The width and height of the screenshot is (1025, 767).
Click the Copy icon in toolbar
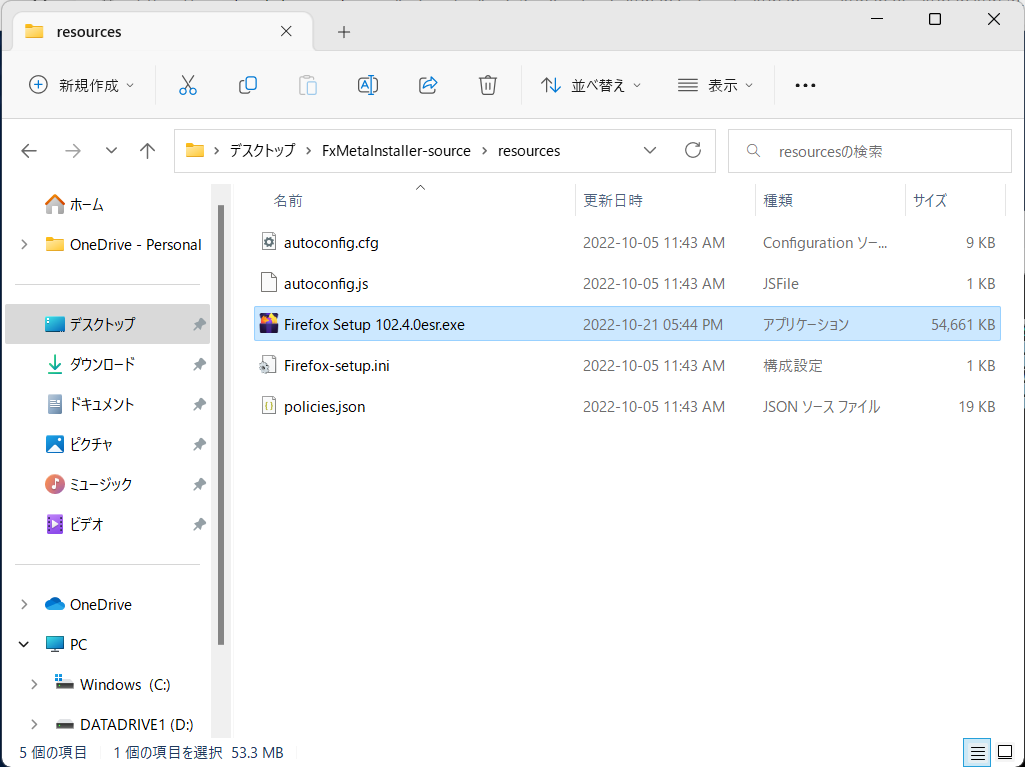[x=248, y=85]
